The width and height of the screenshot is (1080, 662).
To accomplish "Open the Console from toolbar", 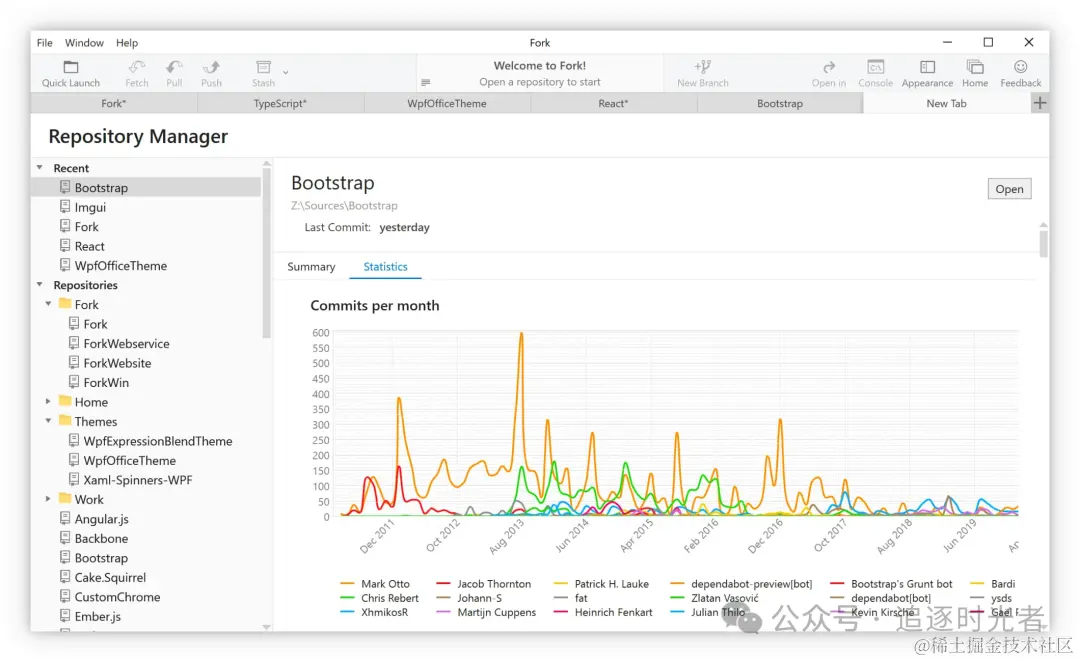I will tap(875, 74).
